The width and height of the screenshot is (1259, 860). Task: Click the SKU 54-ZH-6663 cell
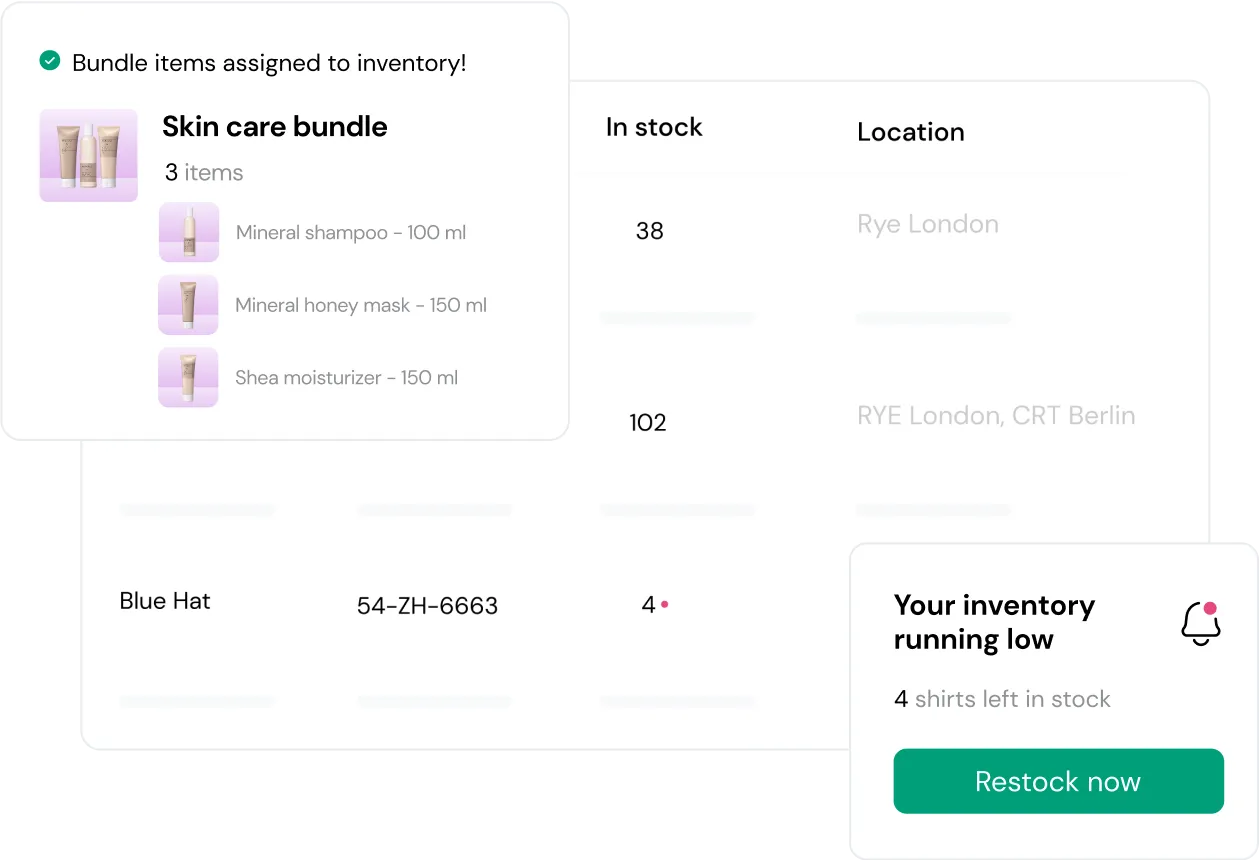(427, 605)
